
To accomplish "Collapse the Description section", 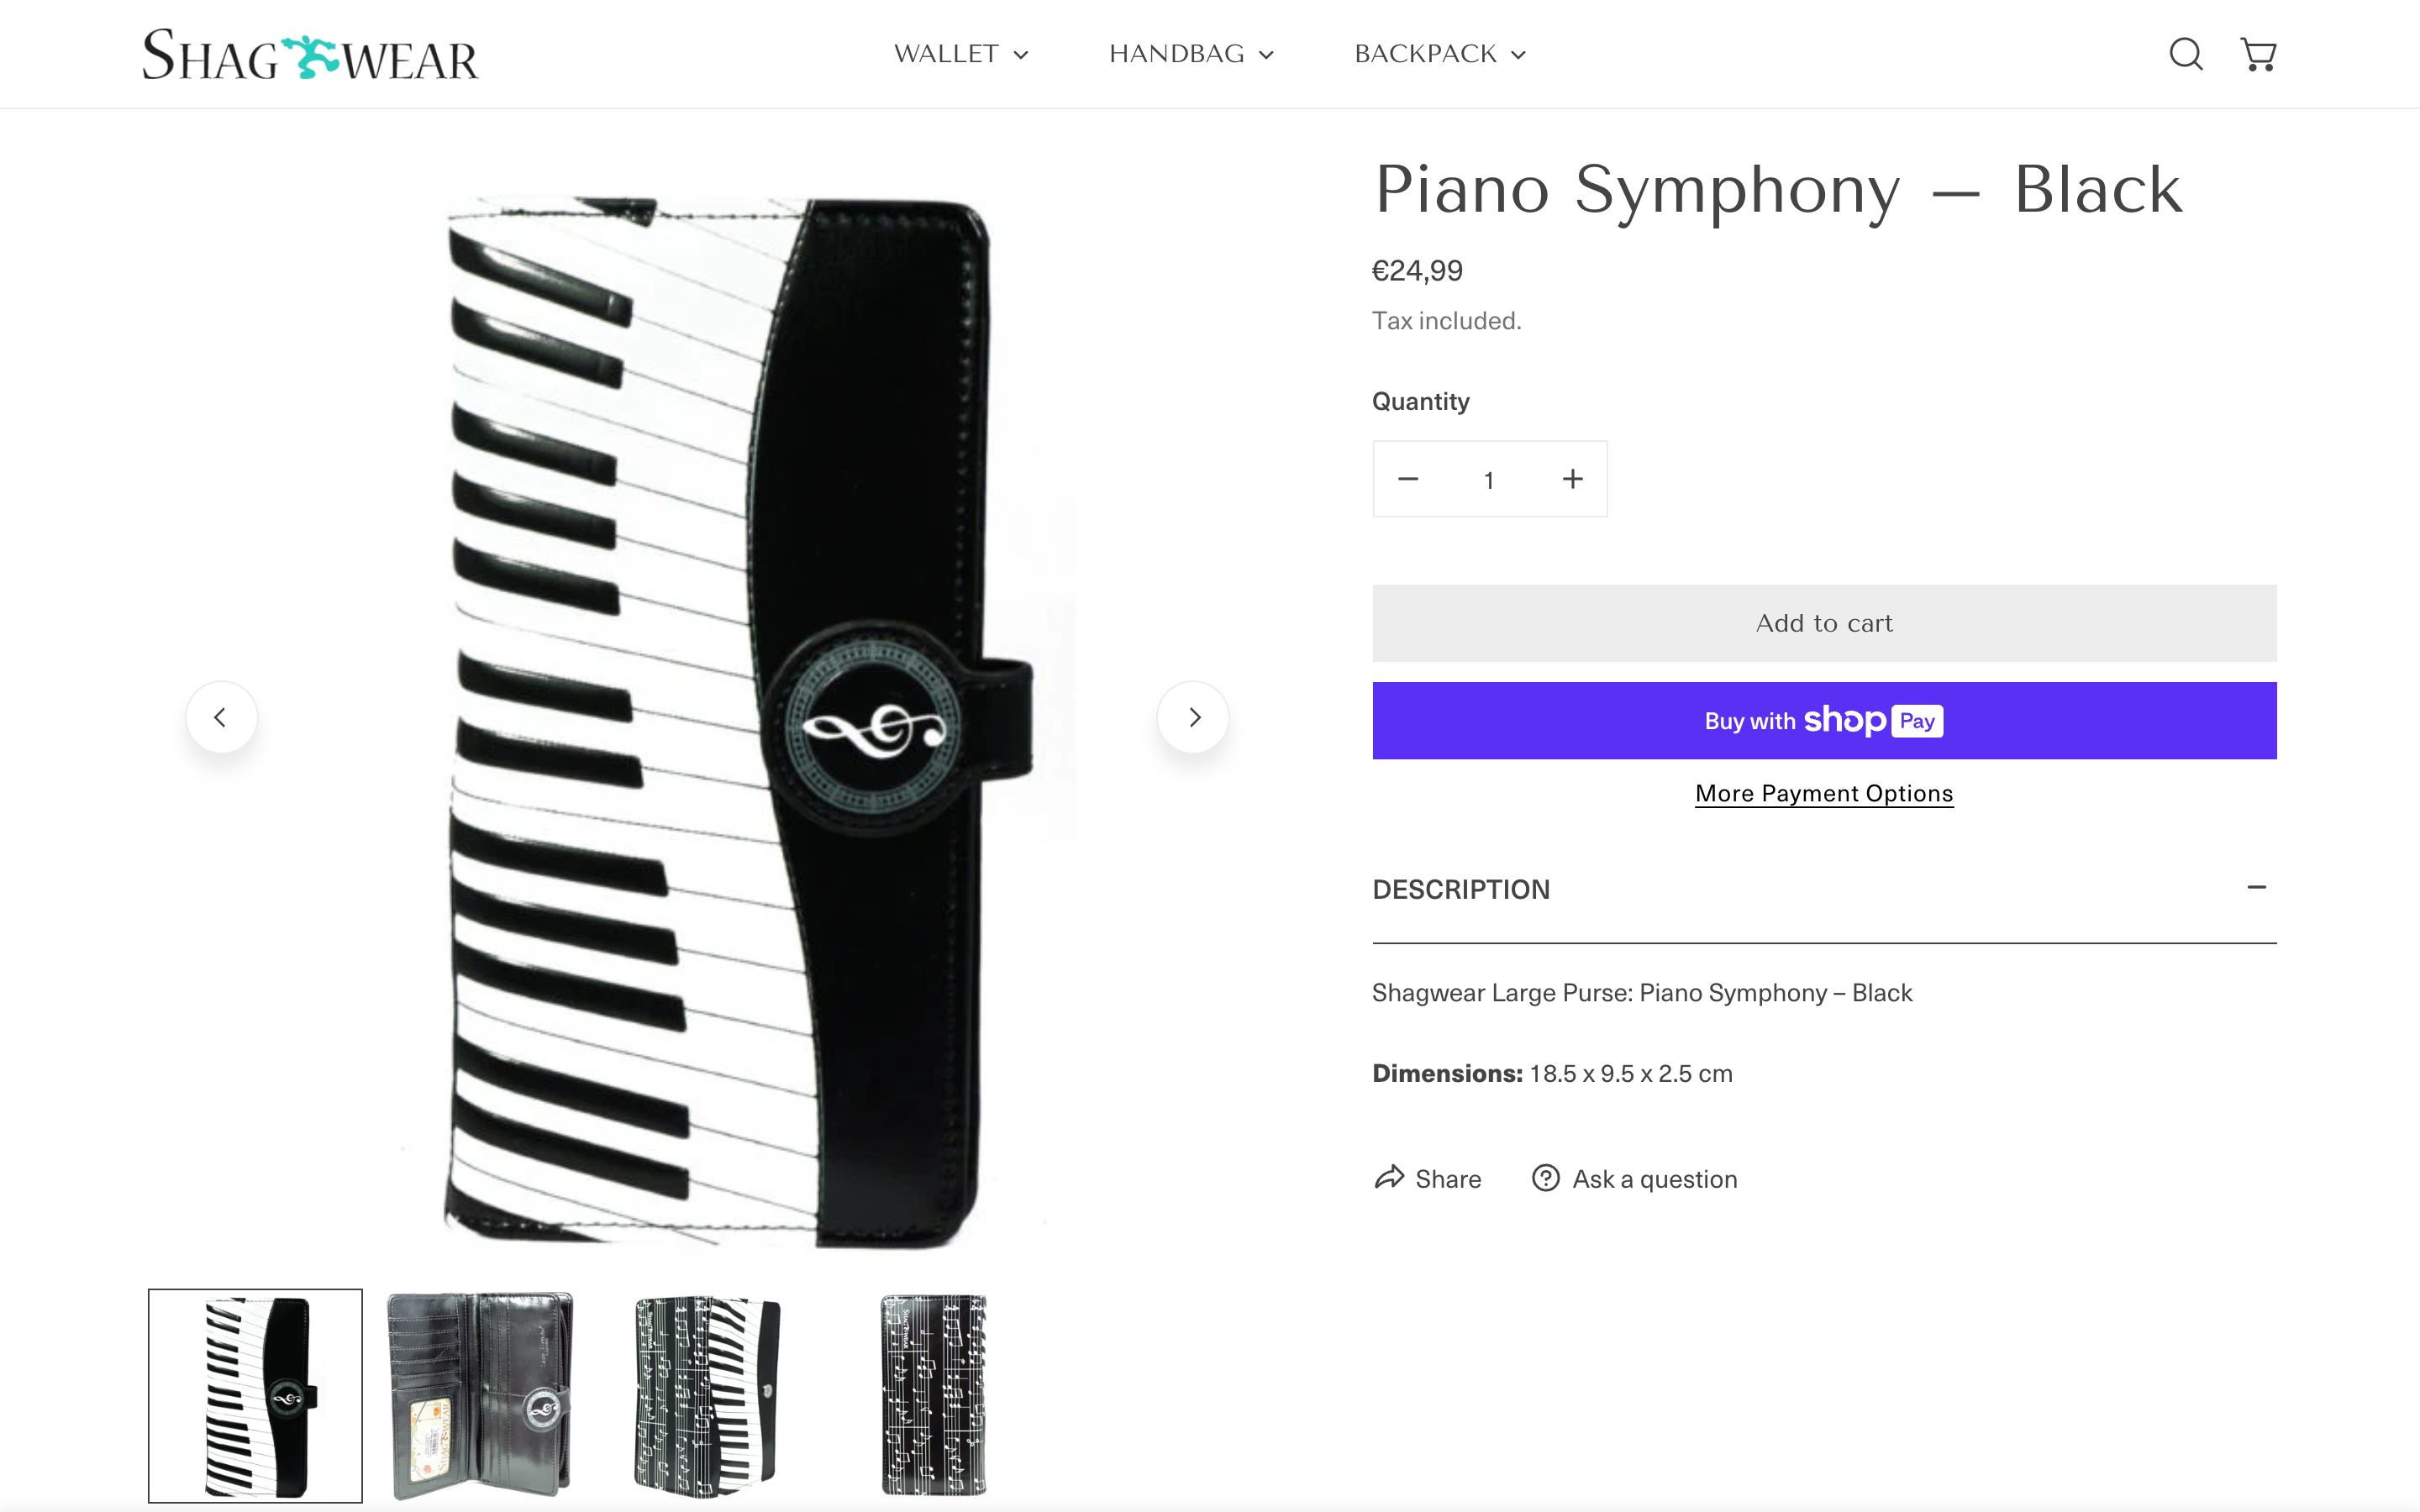I will pos(2256,888).
